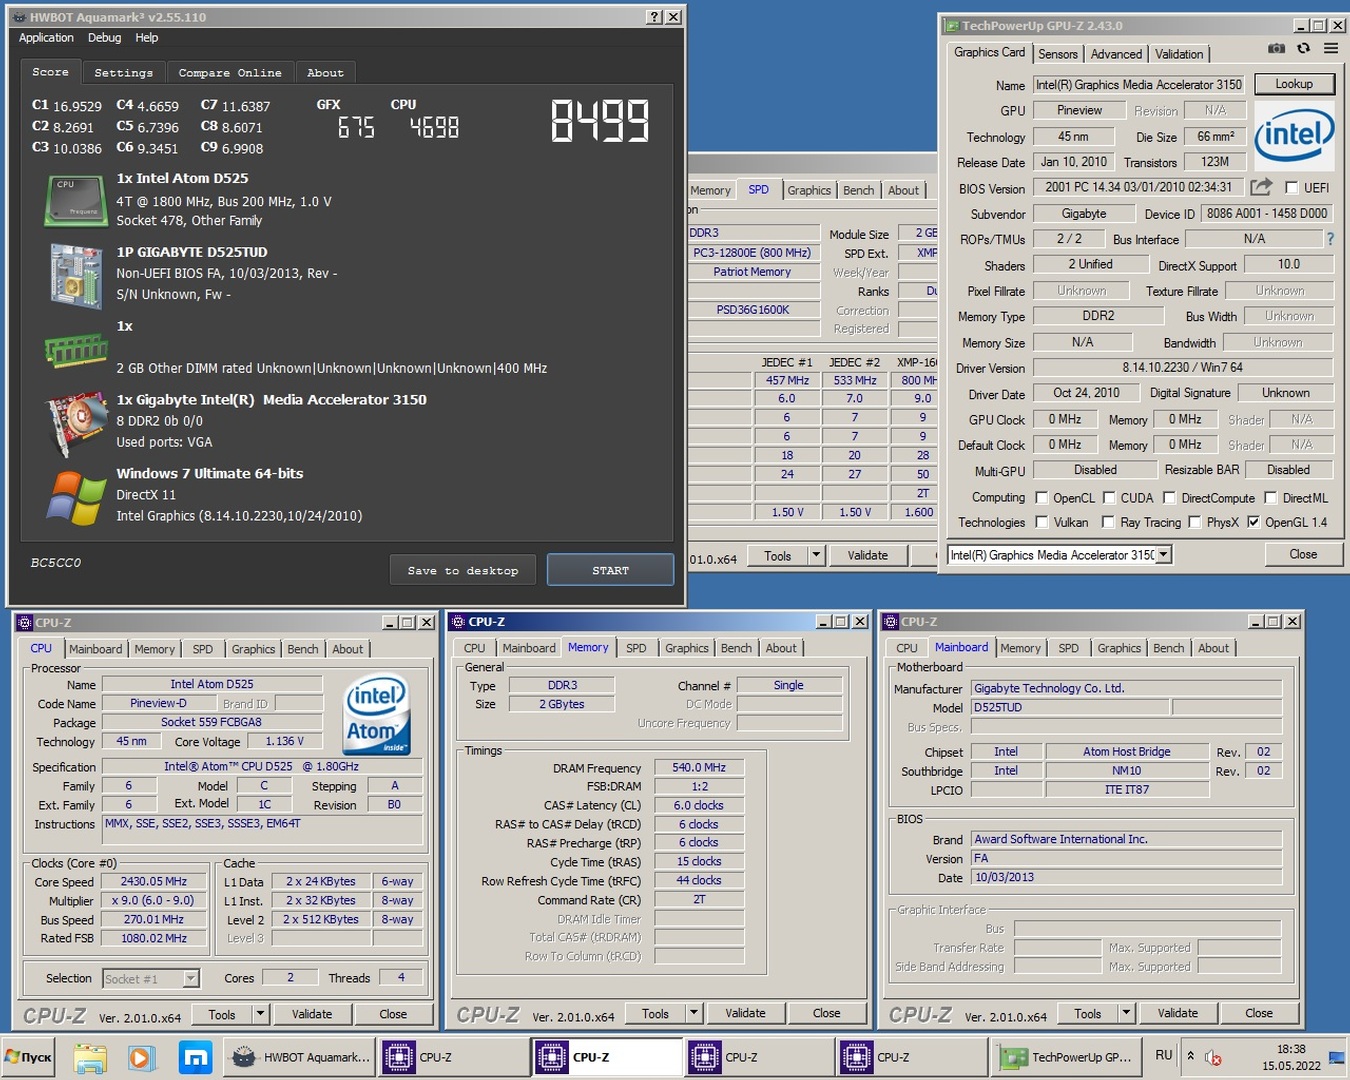Open the Sensors tab in GPU-Z
The width and height of the screenshot is (1350, 1080).
[x=1058, y=54]
